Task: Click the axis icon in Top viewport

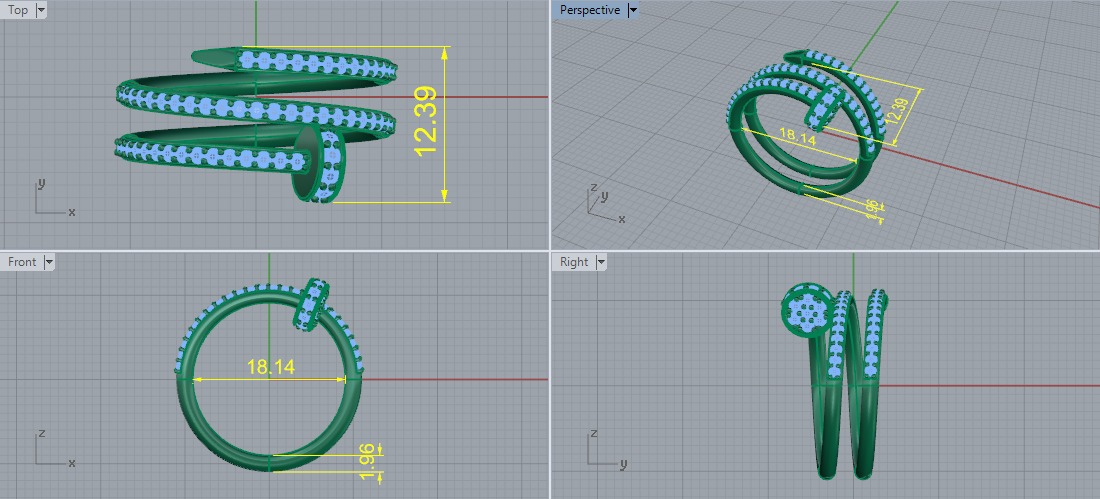Action: click(53, 197)
